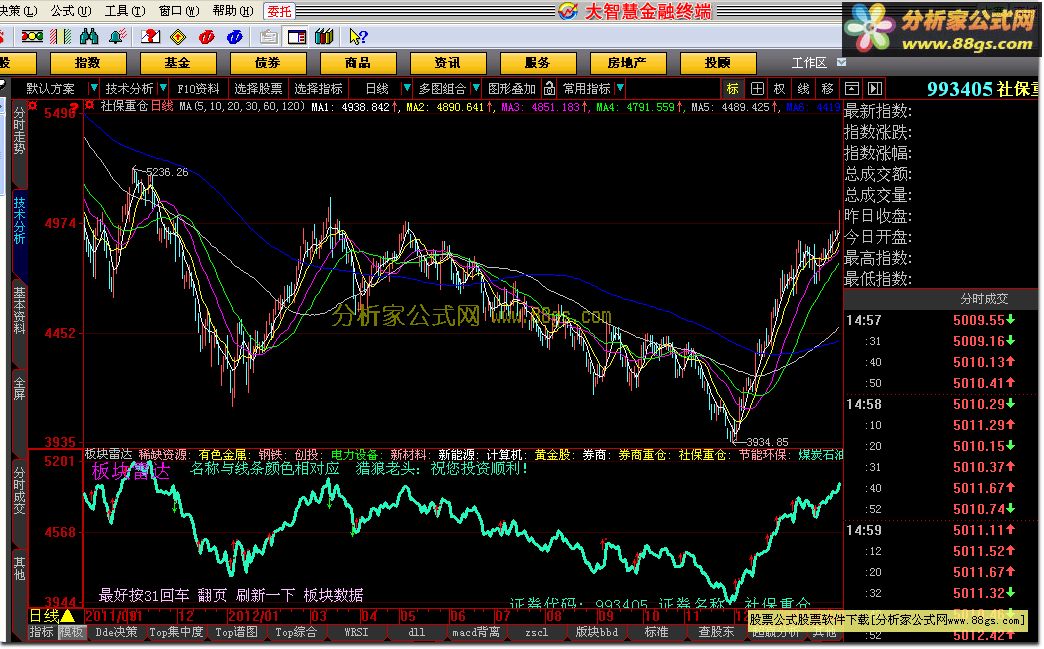Image resolution: width=1044 pixels, height=649 pixels.
Task: Click the window layout panel icon
Action: pos(296,37)
